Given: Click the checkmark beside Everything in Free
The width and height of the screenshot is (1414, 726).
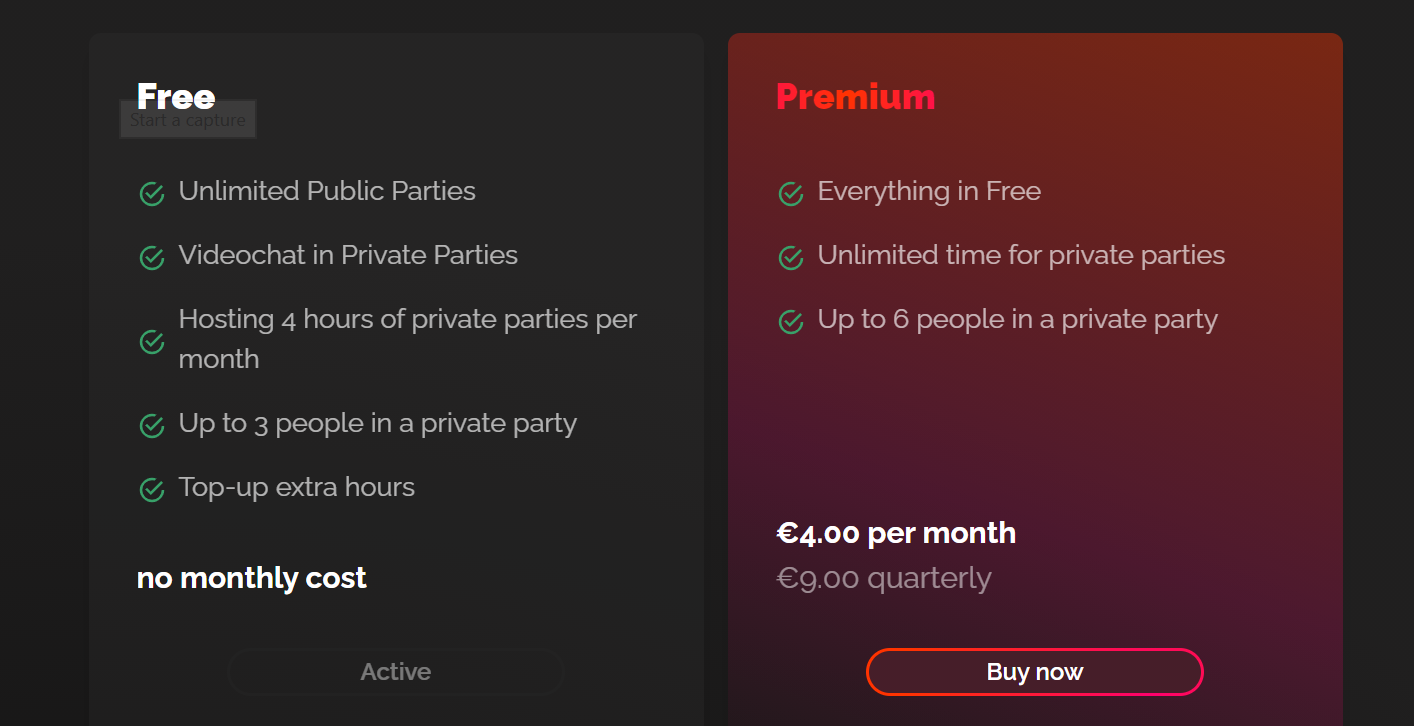Looking at the screenshot, I should (791, 194).
